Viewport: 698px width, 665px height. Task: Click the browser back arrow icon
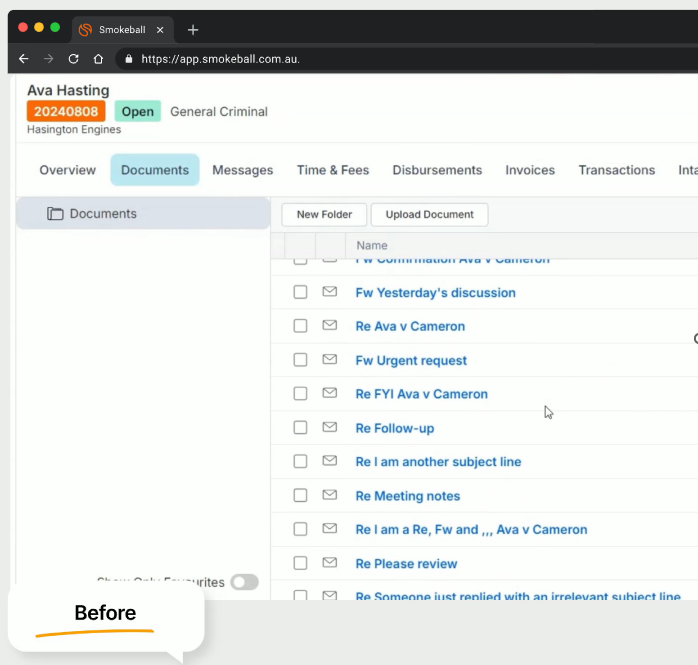tap(24, 59)
